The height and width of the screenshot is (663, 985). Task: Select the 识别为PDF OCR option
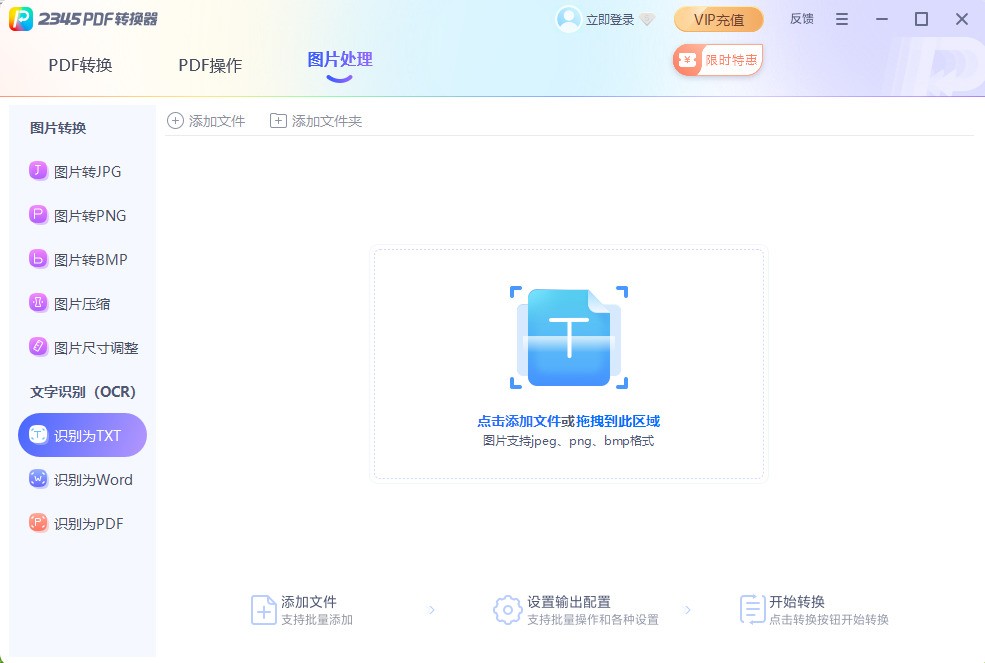point(82,523)
